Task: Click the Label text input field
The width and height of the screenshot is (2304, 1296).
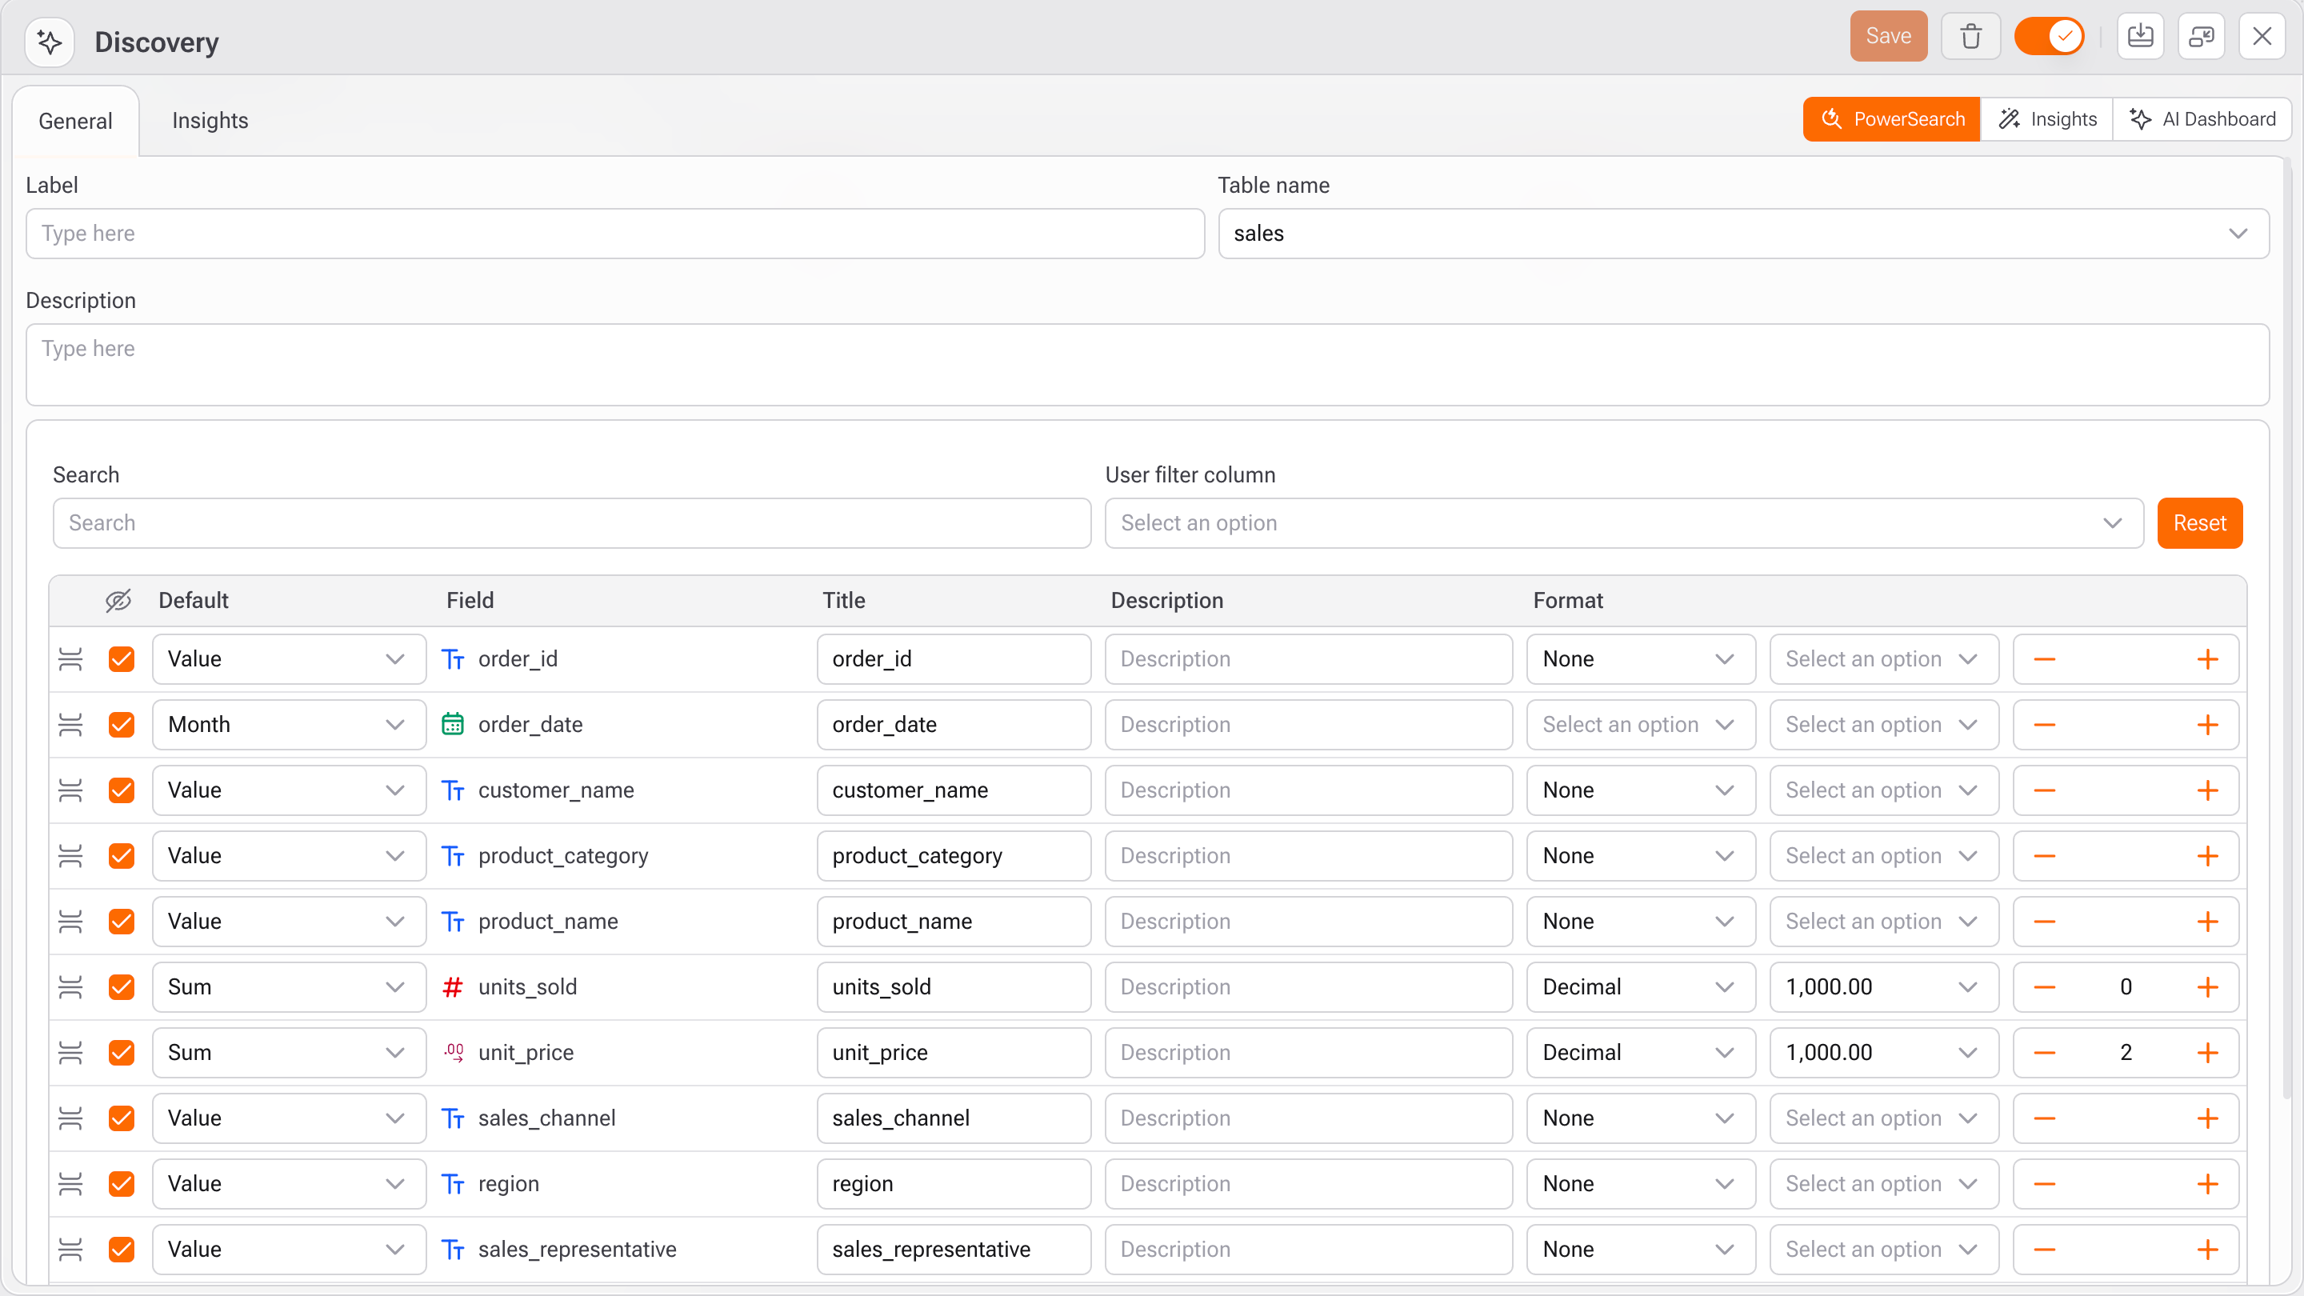Action: 614,234
